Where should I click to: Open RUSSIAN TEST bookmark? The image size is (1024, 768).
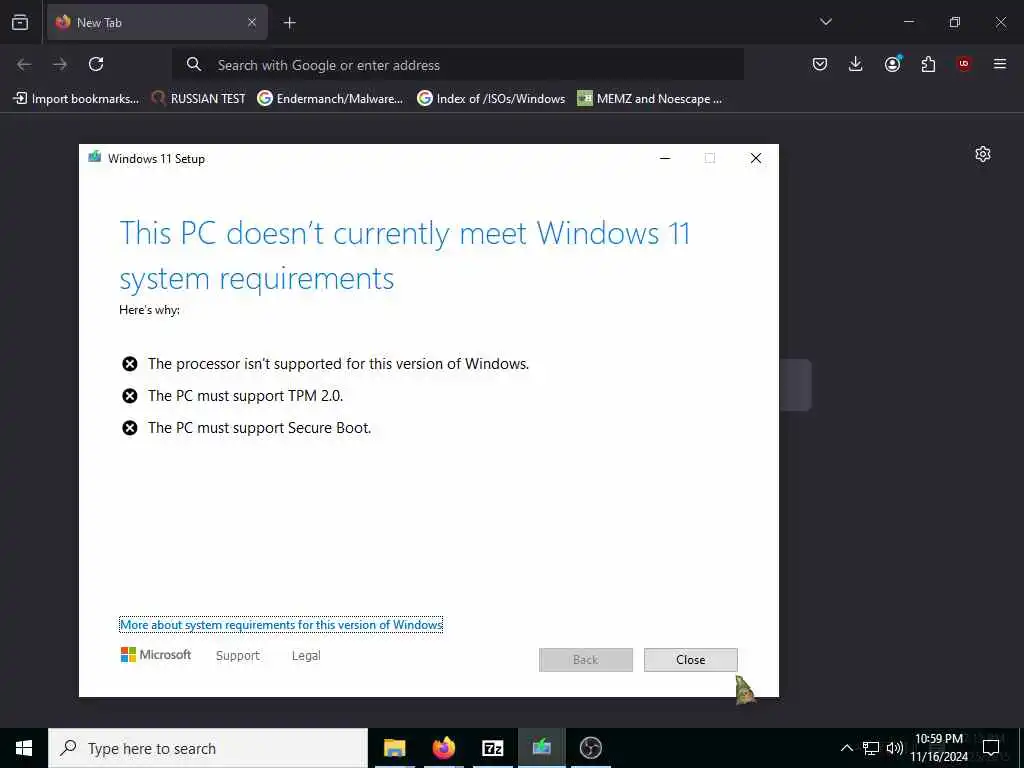point(199,99)
